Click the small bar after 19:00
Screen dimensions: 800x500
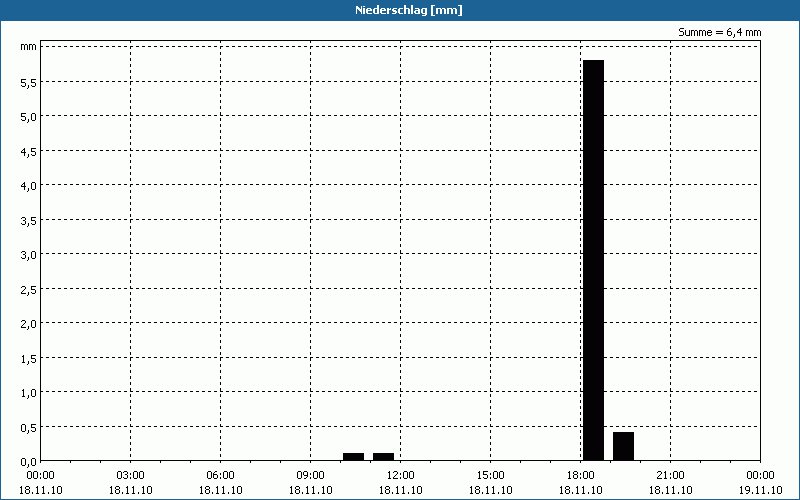(623, 446)
